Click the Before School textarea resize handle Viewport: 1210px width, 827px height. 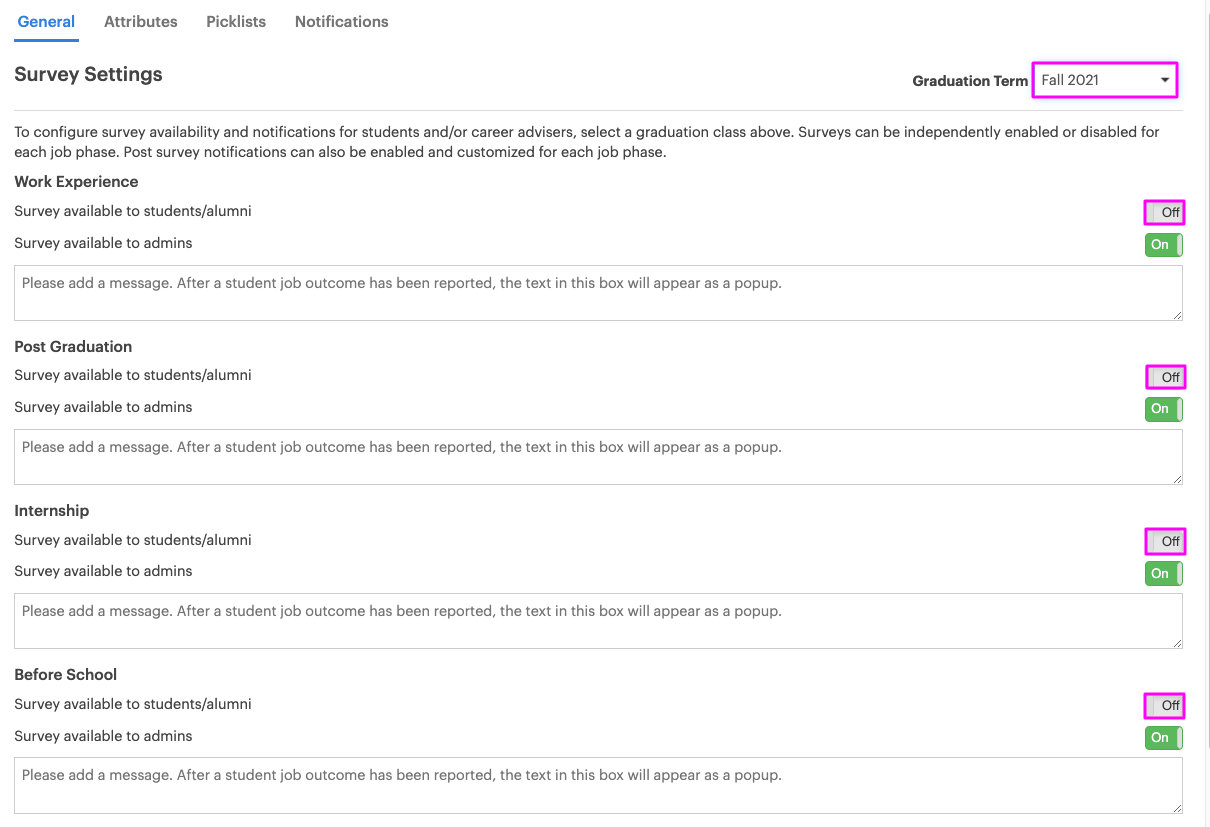(x=1176, y=806)
